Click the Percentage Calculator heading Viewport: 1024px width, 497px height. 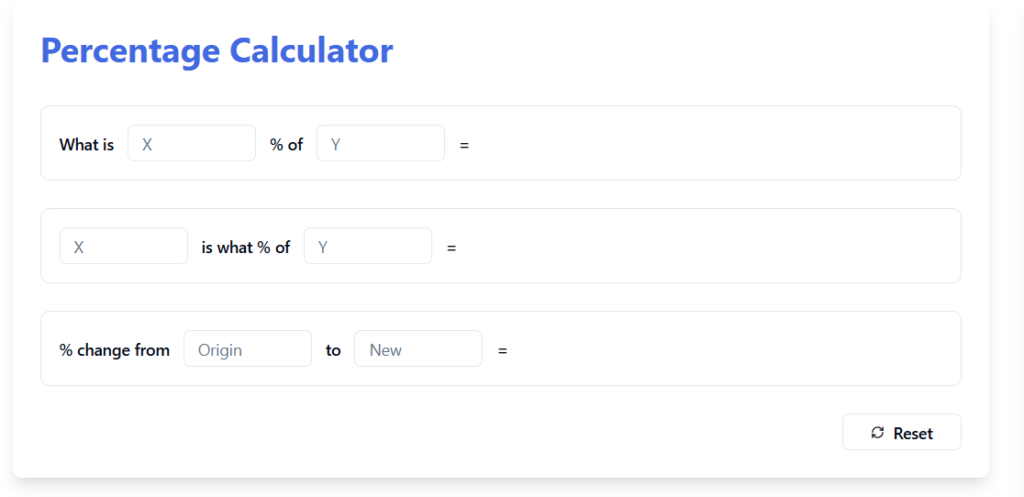point(217,51)
